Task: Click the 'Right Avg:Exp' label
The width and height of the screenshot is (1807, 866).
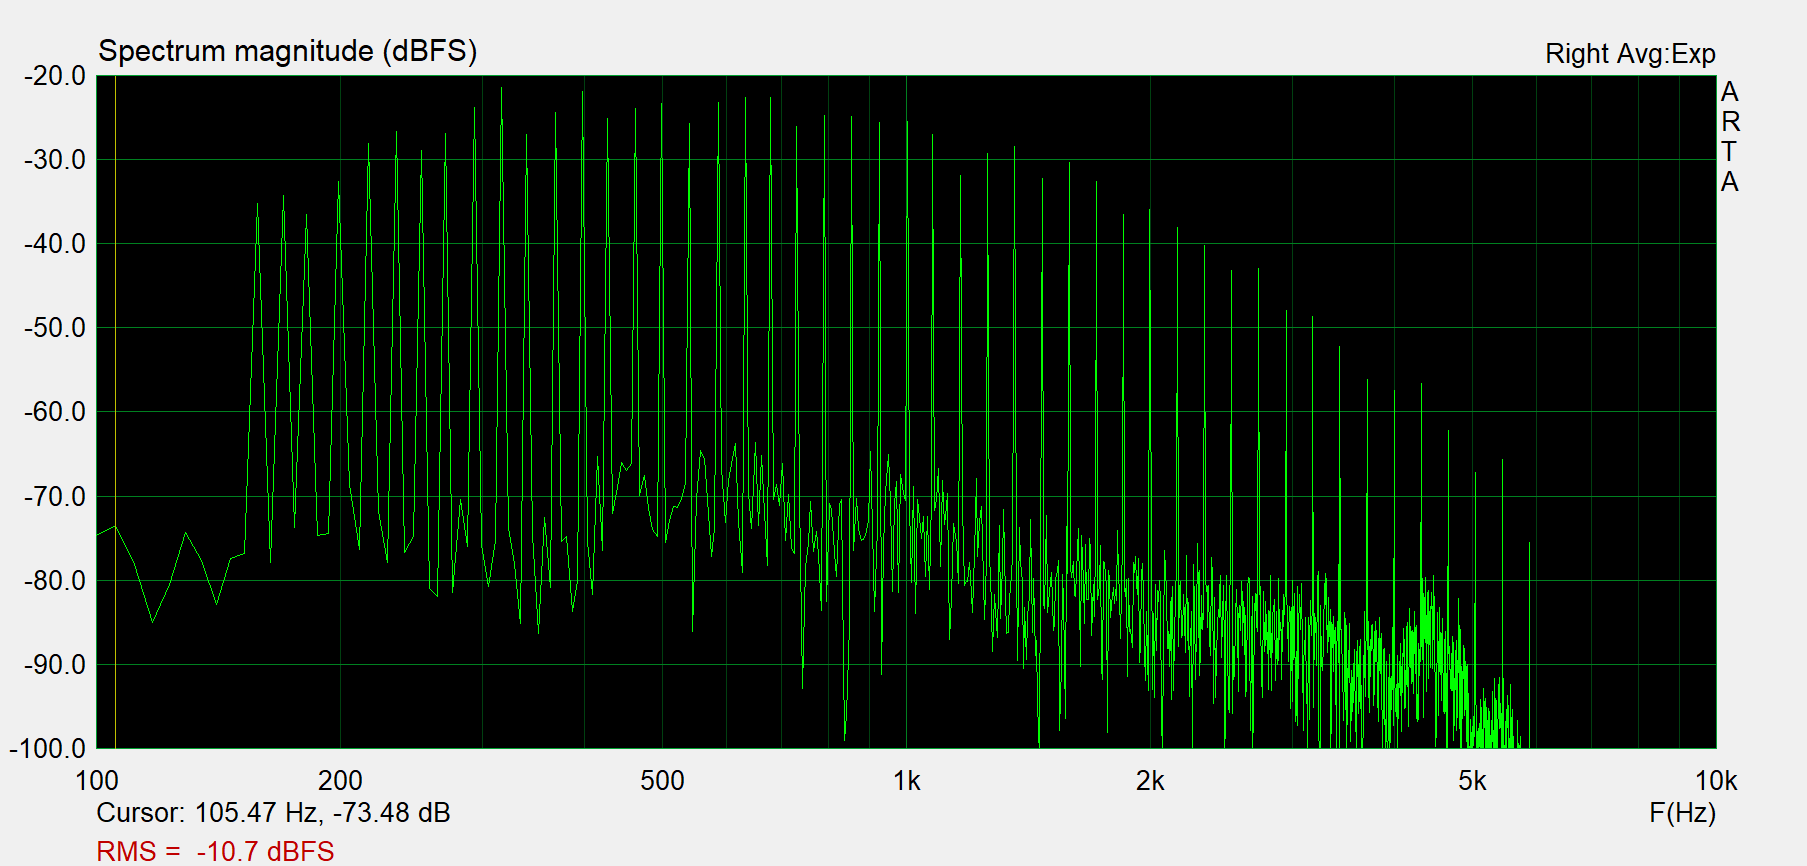Action: (1630, 54)
